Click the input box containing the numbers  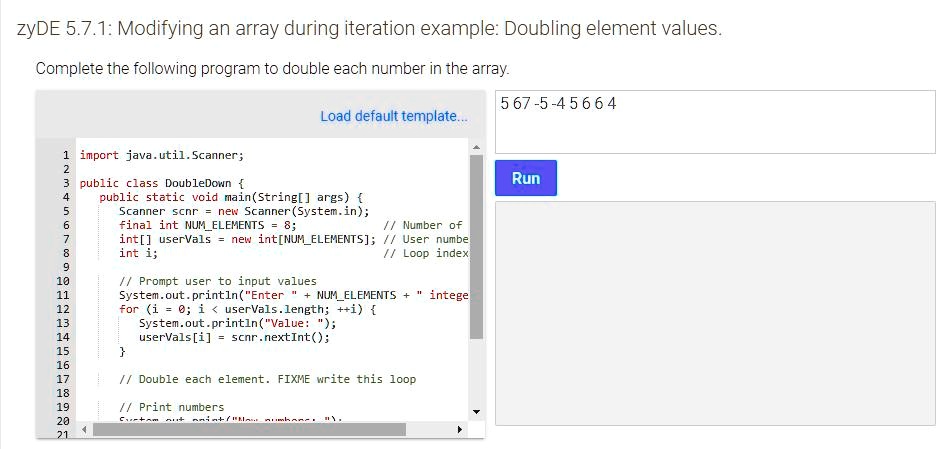point(715,122)
